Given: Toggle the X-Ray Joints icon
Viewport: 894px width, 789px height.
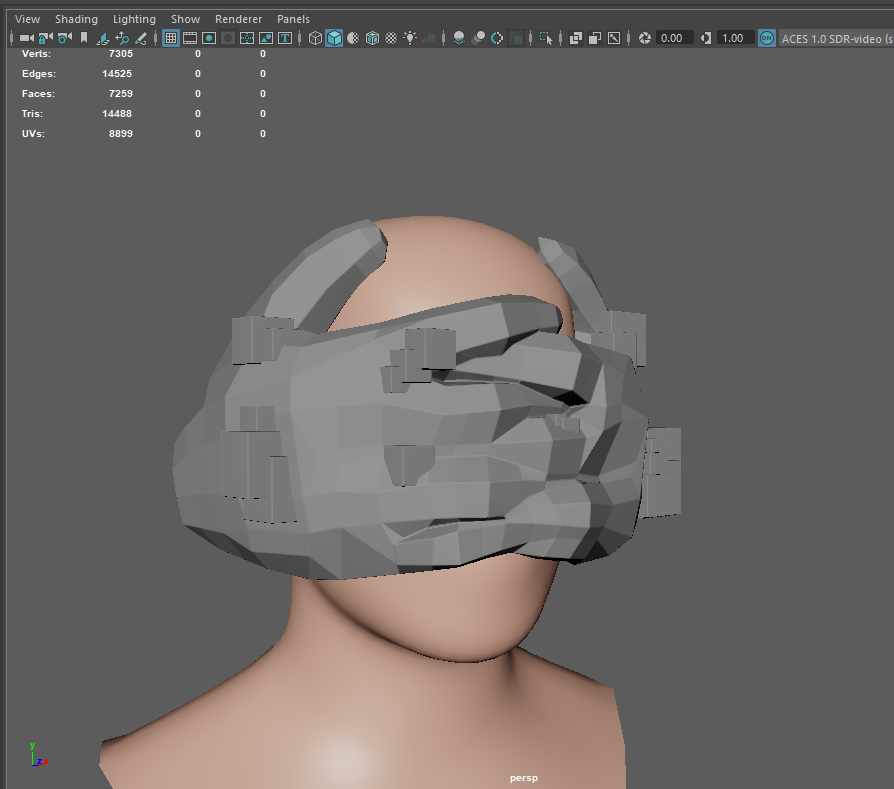Looking at the screenshot, I should [614, 38].
